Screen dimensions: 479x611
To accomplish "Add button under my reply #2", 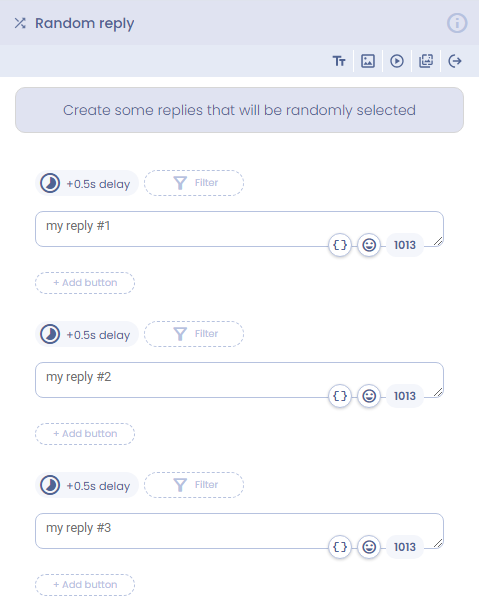I will click(85, 434).
